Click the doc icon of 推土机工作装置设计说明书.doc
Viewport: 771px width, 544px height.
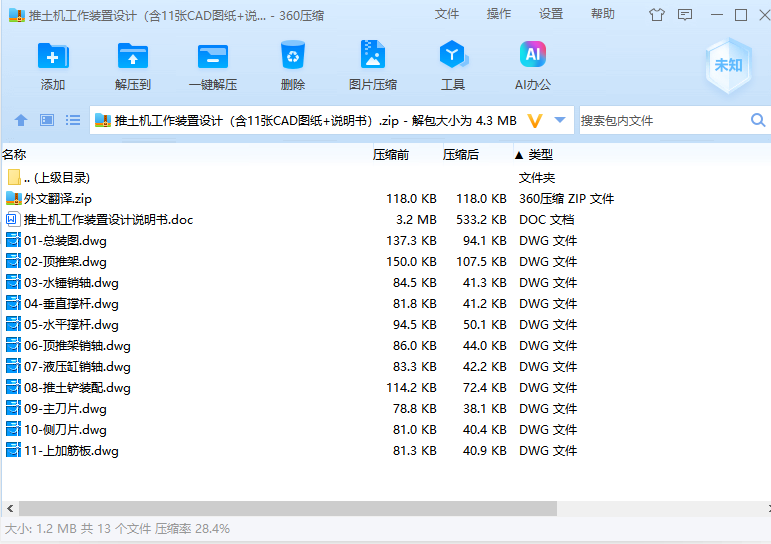[x=13, y=219]
